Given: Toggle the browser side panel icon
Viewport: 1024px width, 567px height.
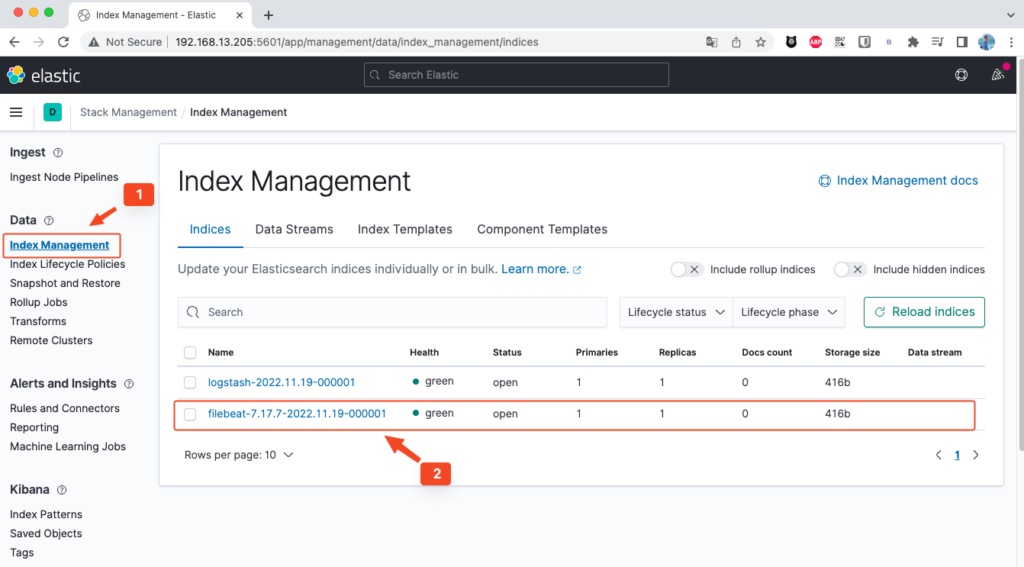Looking at the screenshot, I should (962, 42).
